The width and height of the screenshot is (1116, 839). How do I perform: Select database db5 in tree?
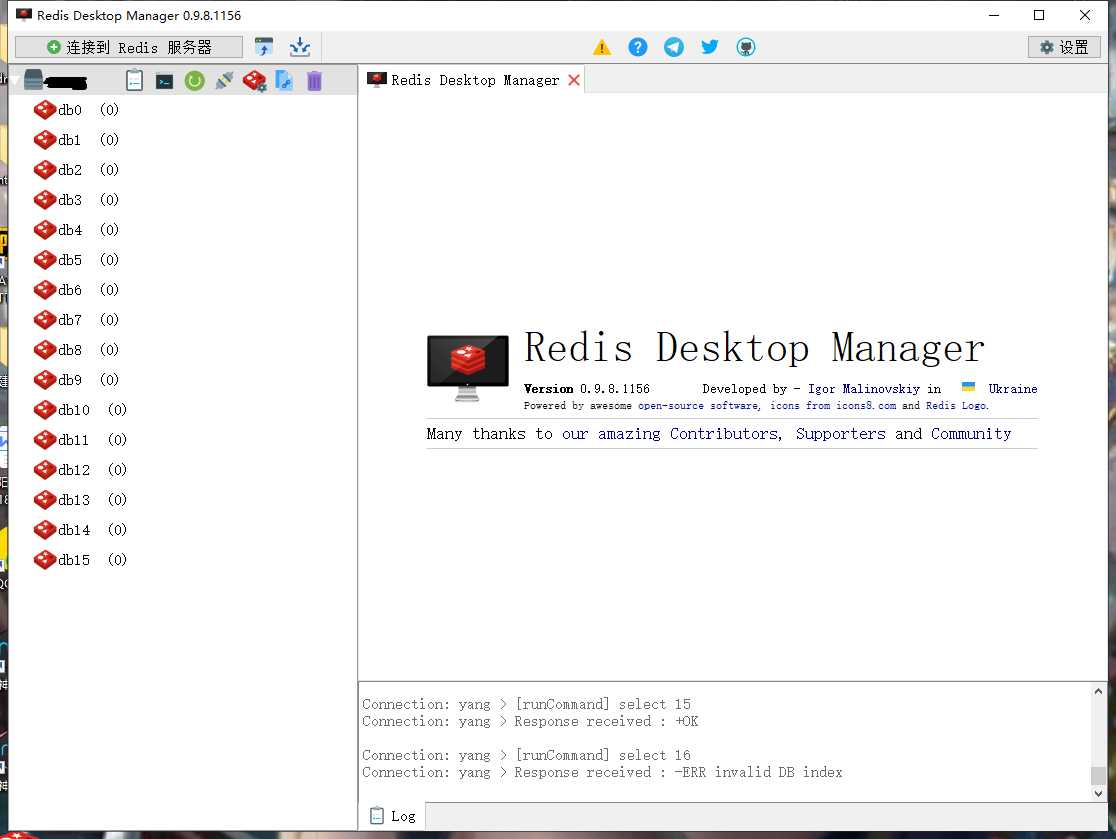(76, 259)
